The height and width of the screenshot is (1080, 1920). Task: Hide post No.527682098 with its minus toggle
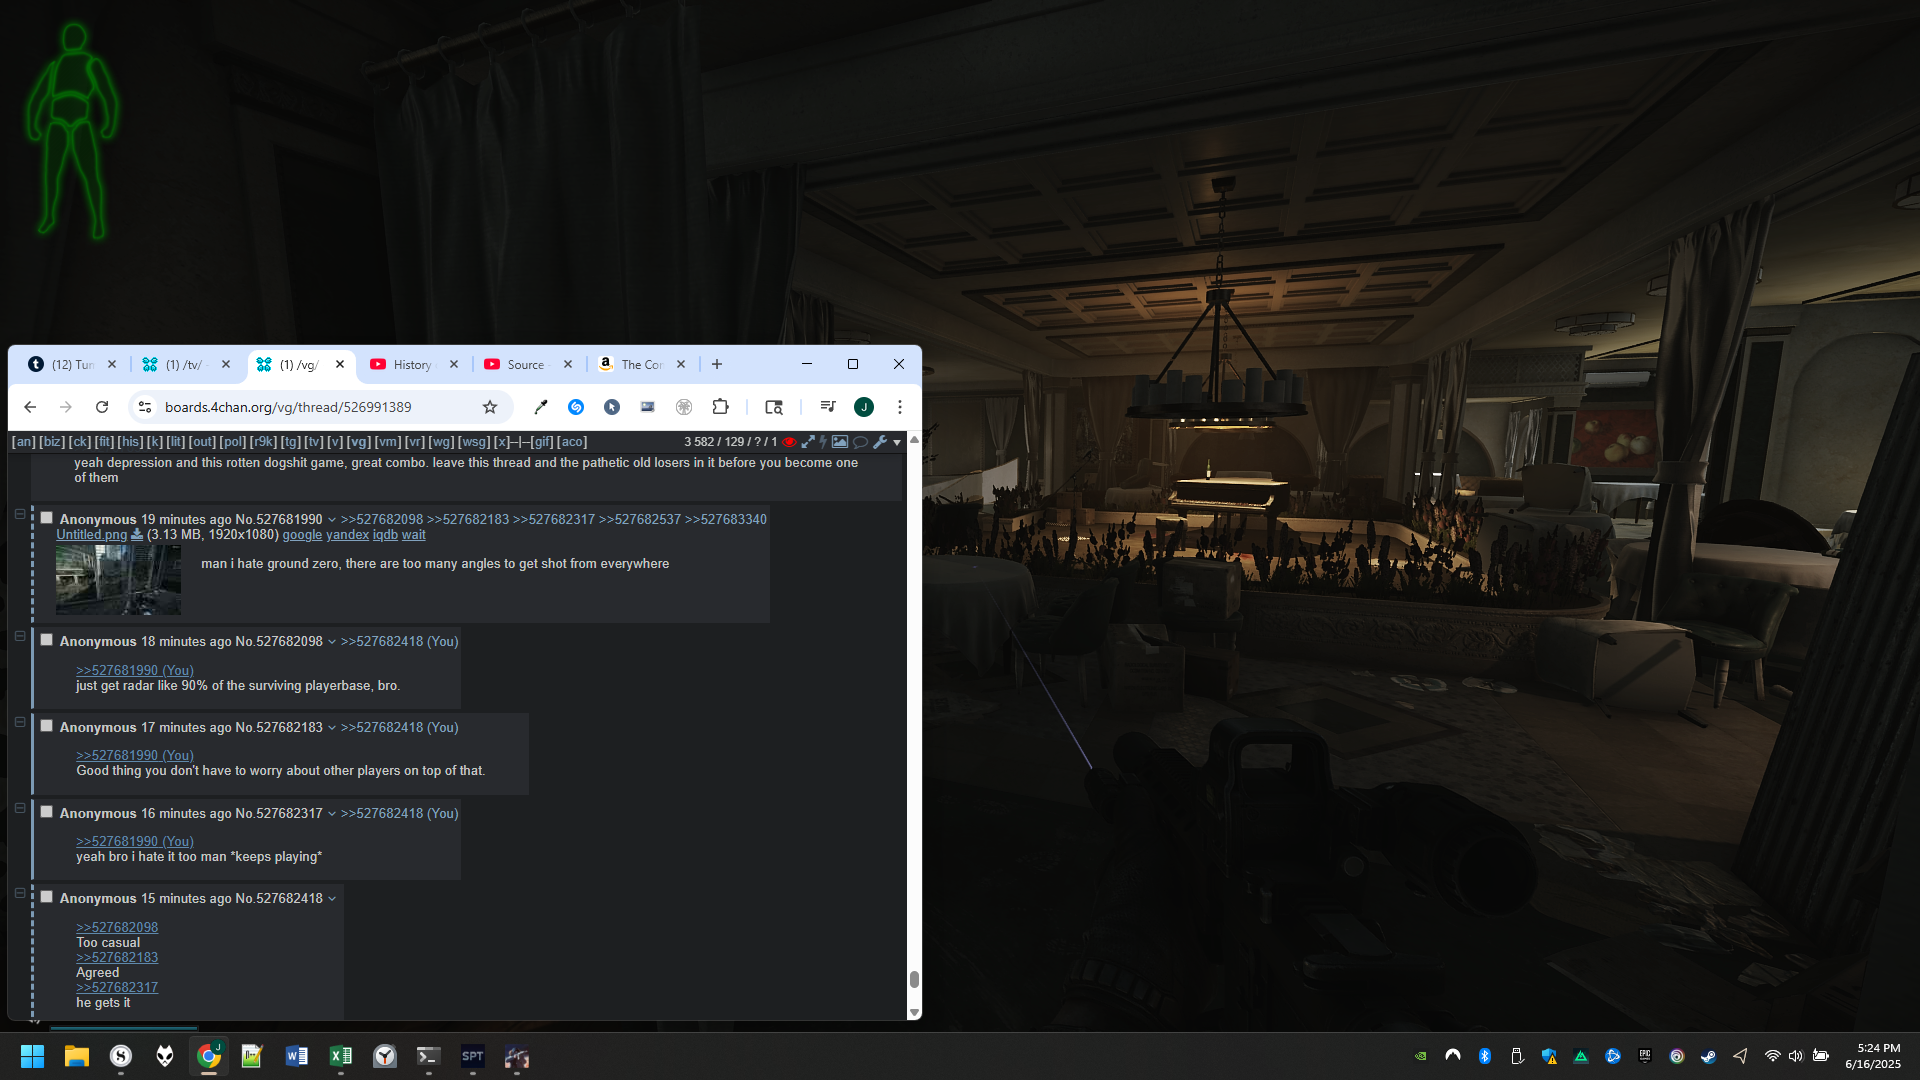click(19, 637)
